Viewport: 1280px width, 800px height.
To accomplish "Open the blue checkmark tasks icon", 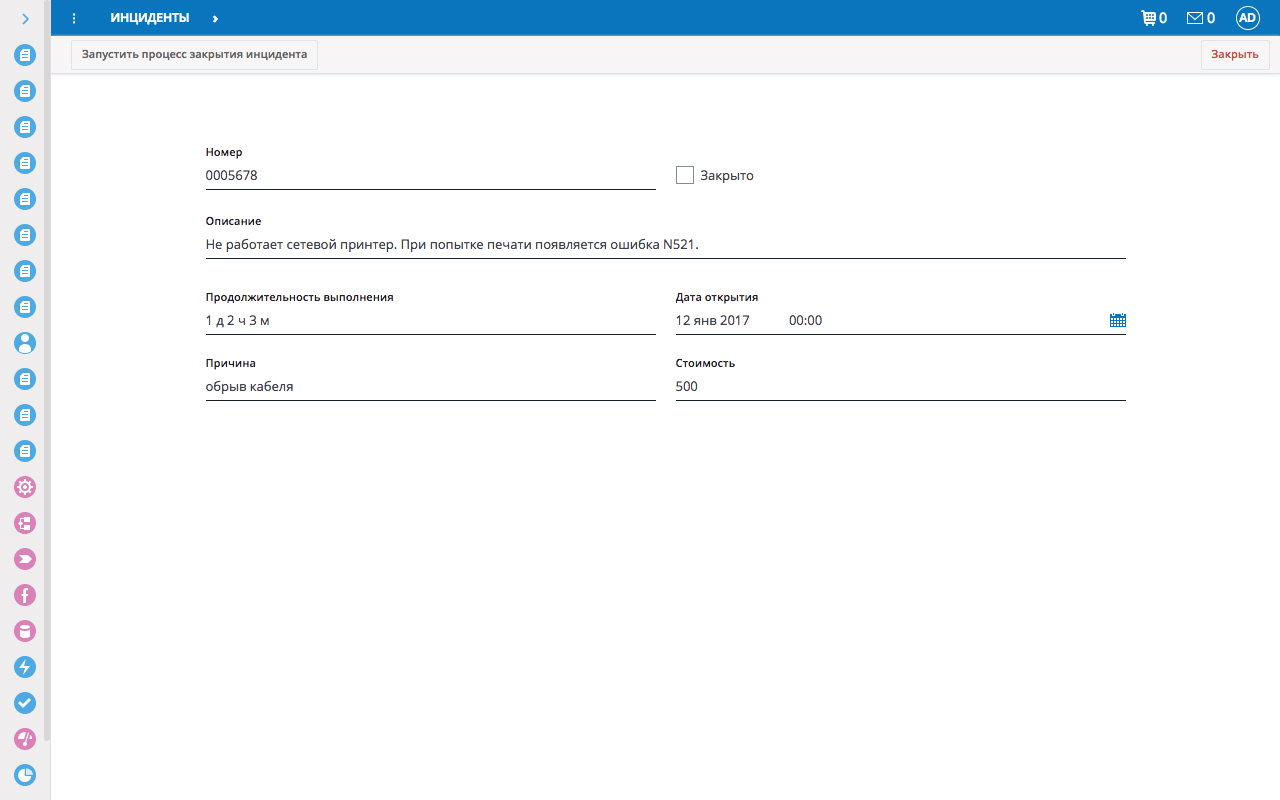I will pyautogui.click(x=25, y=703).
